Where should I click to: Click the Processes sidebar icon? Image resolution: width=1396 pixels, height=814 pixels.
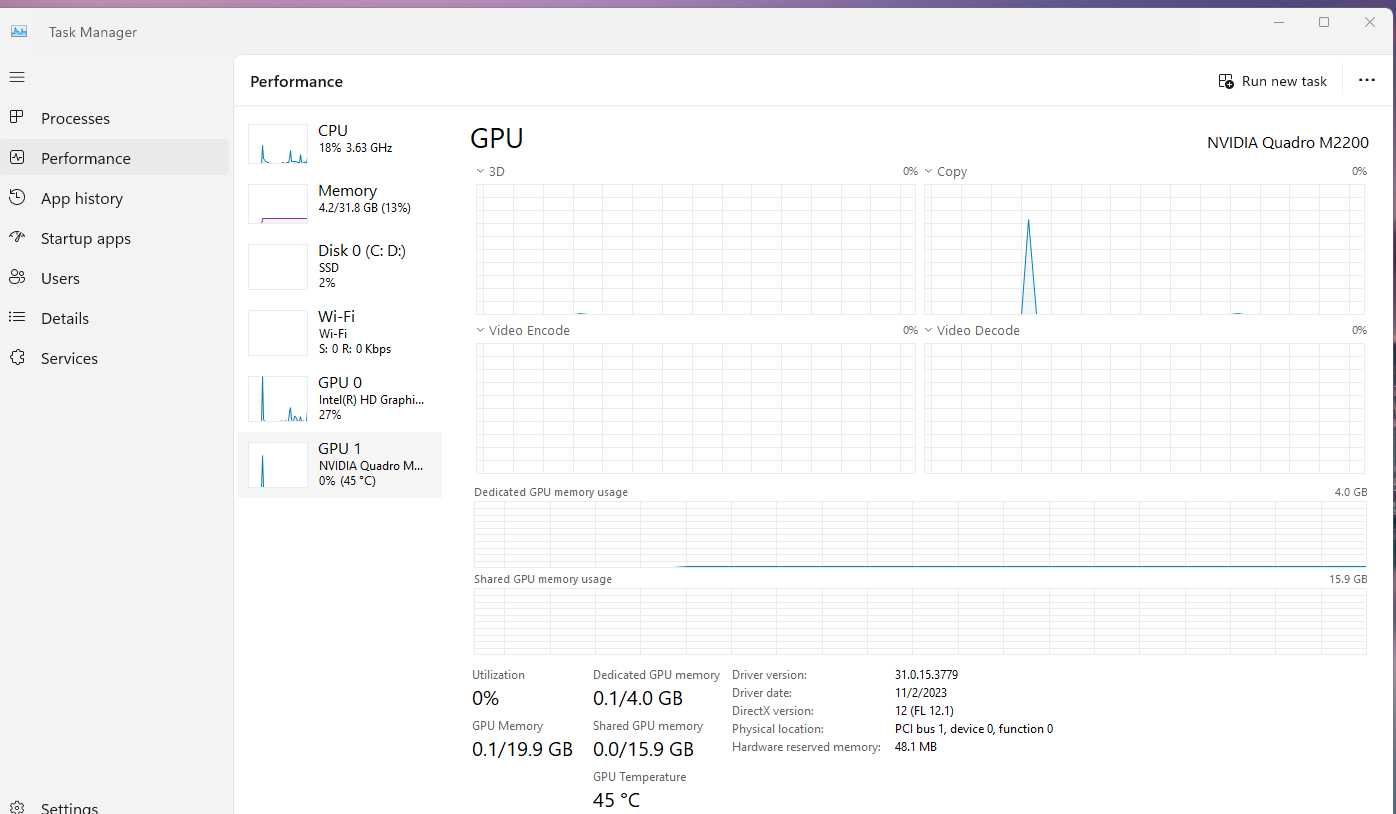coord(17,118)
